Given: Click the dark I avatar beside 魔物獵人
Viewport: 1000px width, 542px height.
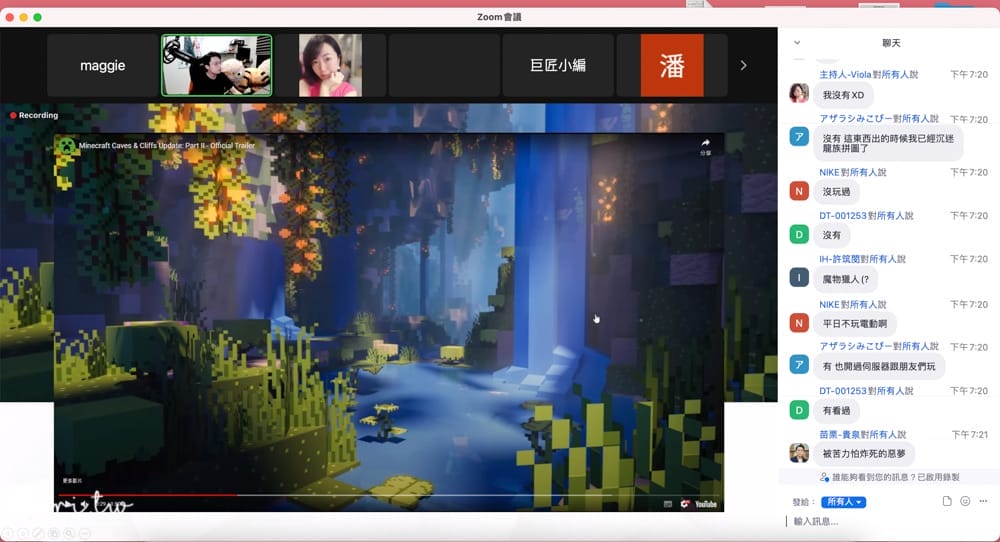Looking at the screenshot, I should pos(799,277).
